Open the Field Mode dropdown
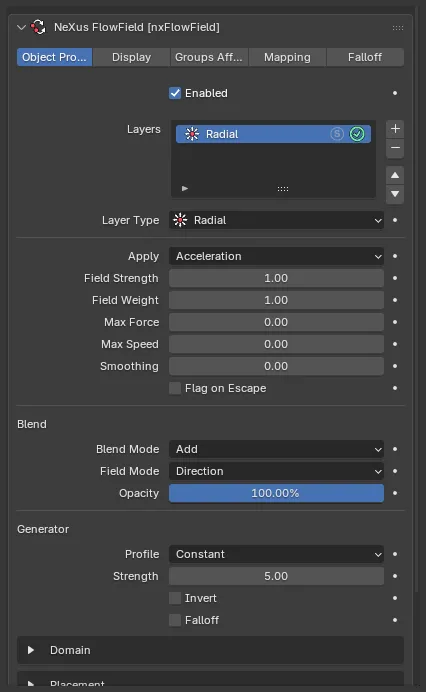Screen dimensions: 426x692 point(276,471)
